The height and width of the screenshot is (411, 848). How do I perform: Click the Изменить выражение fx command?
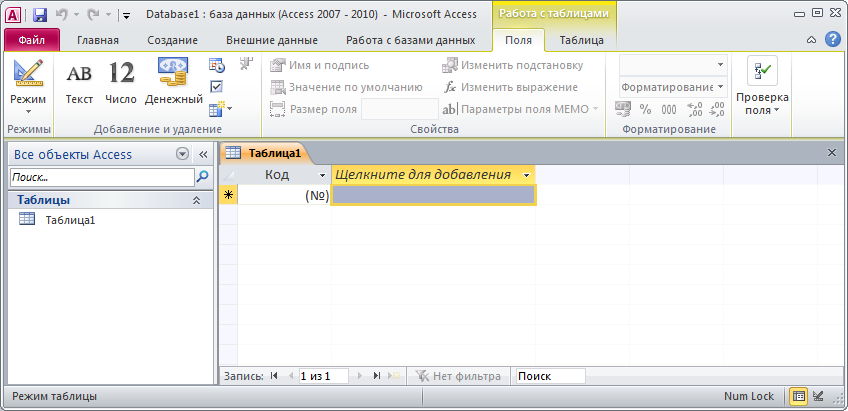pyautogui.click(x=511, y=87)
